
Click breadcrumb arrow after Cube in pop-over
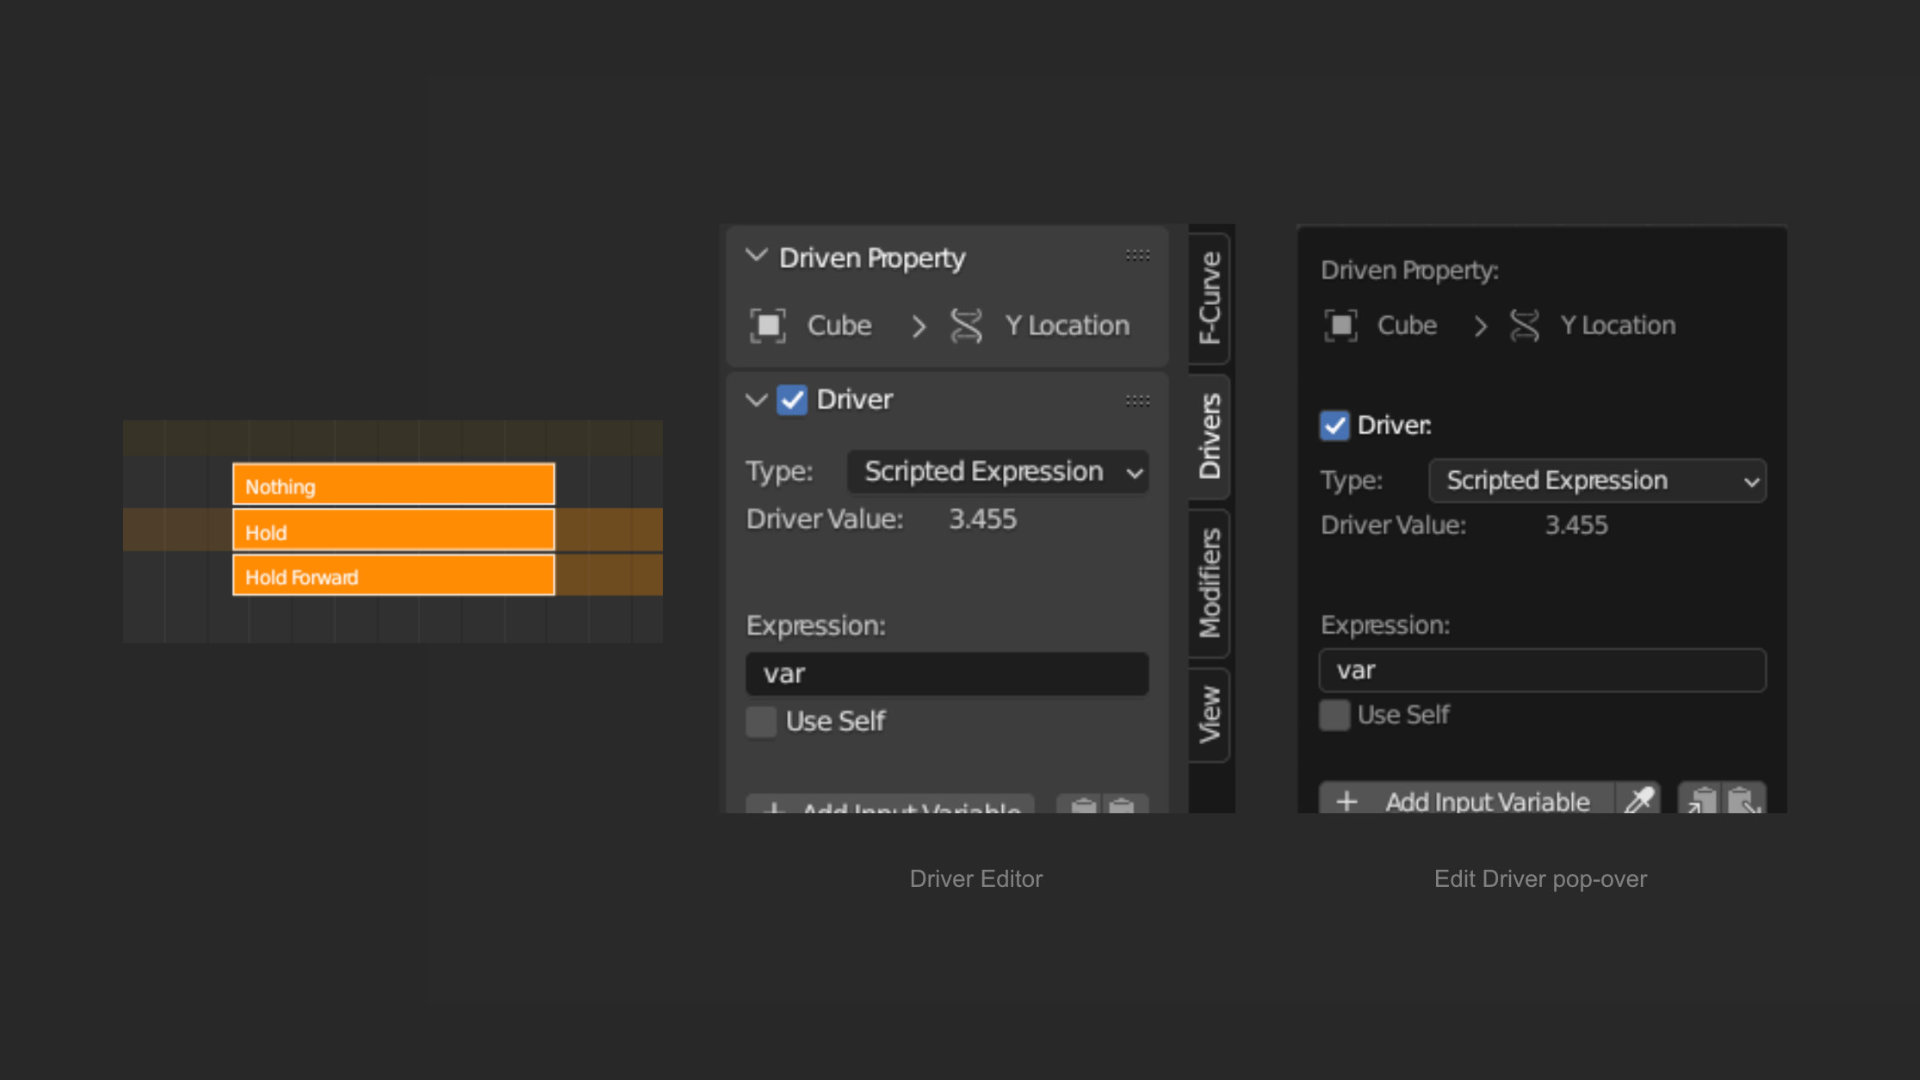click(1480, 326)
